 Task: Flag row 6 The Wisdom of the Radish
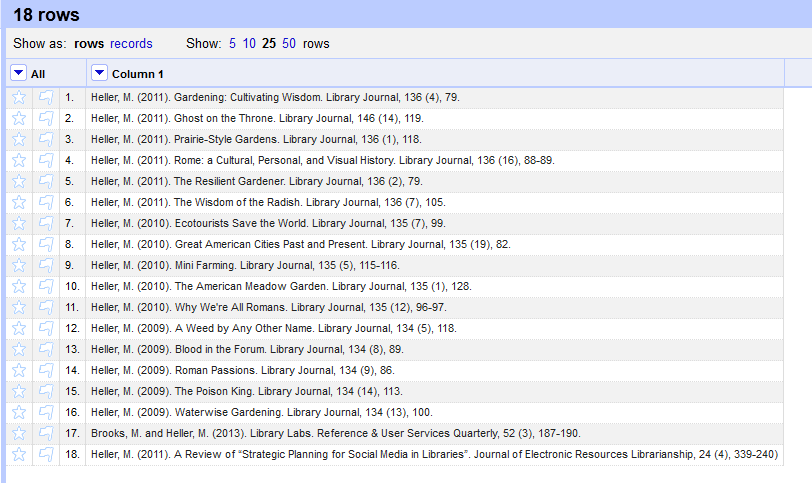[46, 202]
